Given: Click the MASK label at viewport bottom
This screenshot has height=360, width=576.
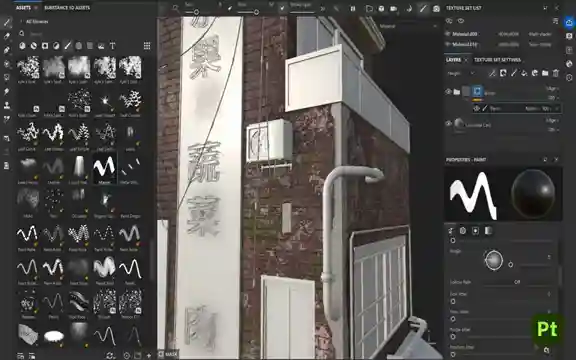Looking at the screenshot, I should pyautogui.click(x=171, y=354).
